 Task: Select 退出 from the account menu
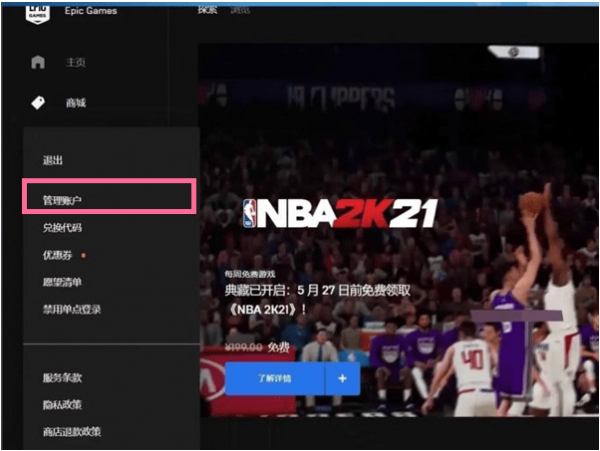coord(52,160)
